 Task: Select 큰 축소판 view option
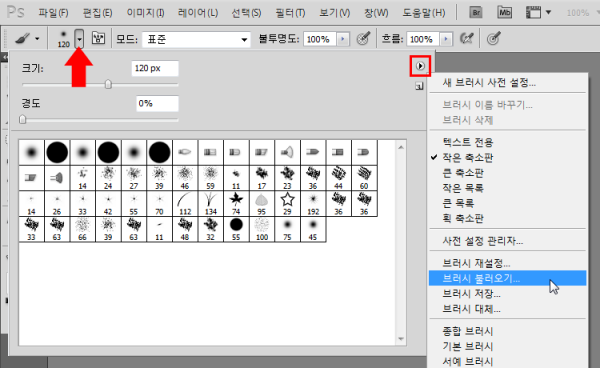[507, 173]
